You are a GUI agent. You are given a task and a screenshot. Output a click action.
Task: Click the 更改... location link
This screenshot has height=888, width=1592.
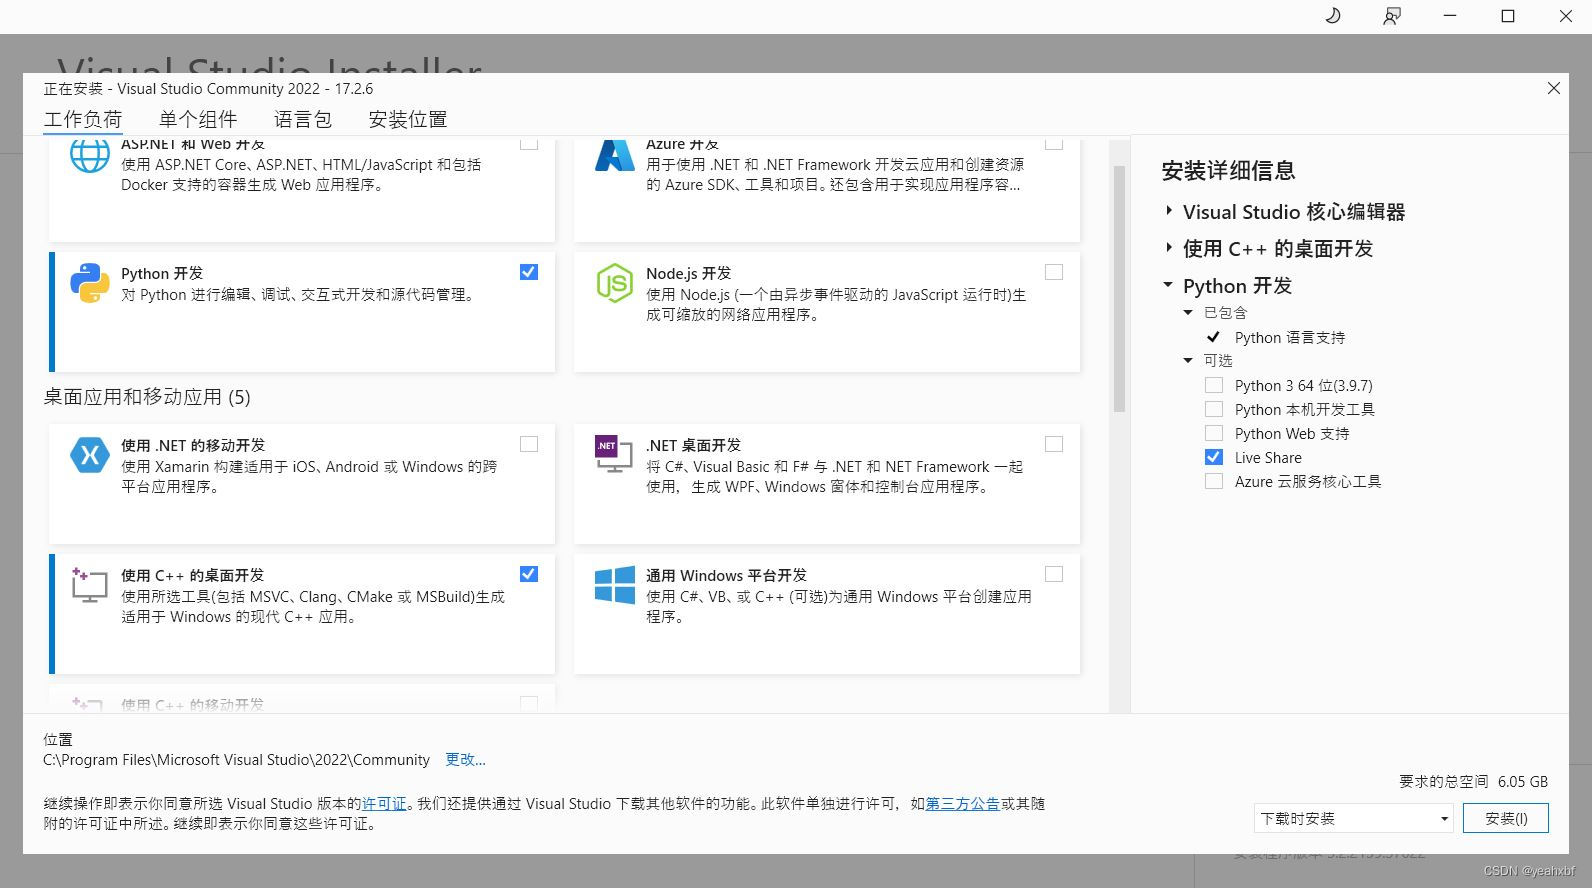coord(465,760)
